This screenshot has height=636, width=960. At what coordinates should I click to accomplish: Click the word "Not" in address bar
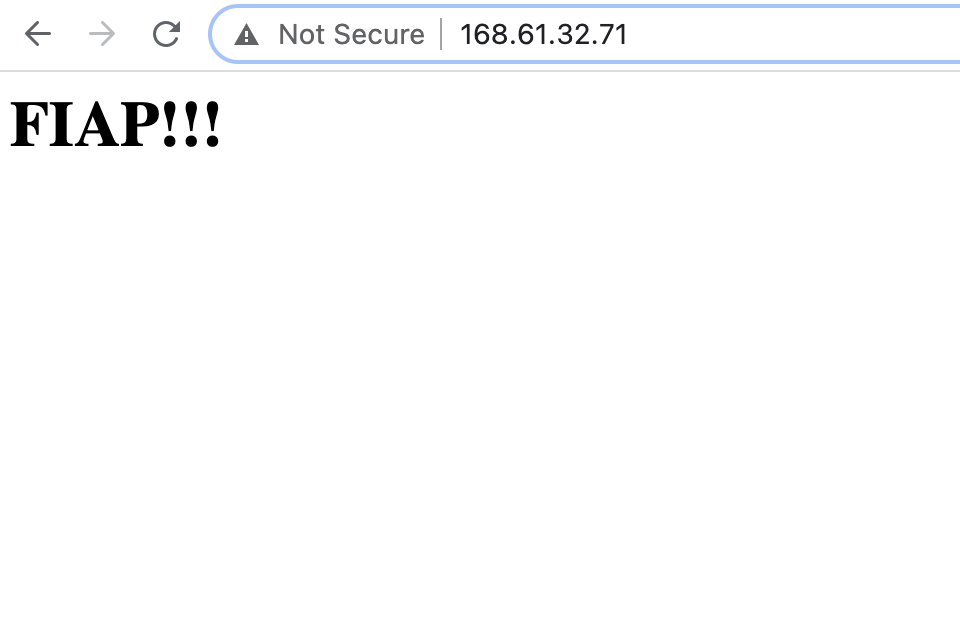pyautogui.click(x=301, y=34)
